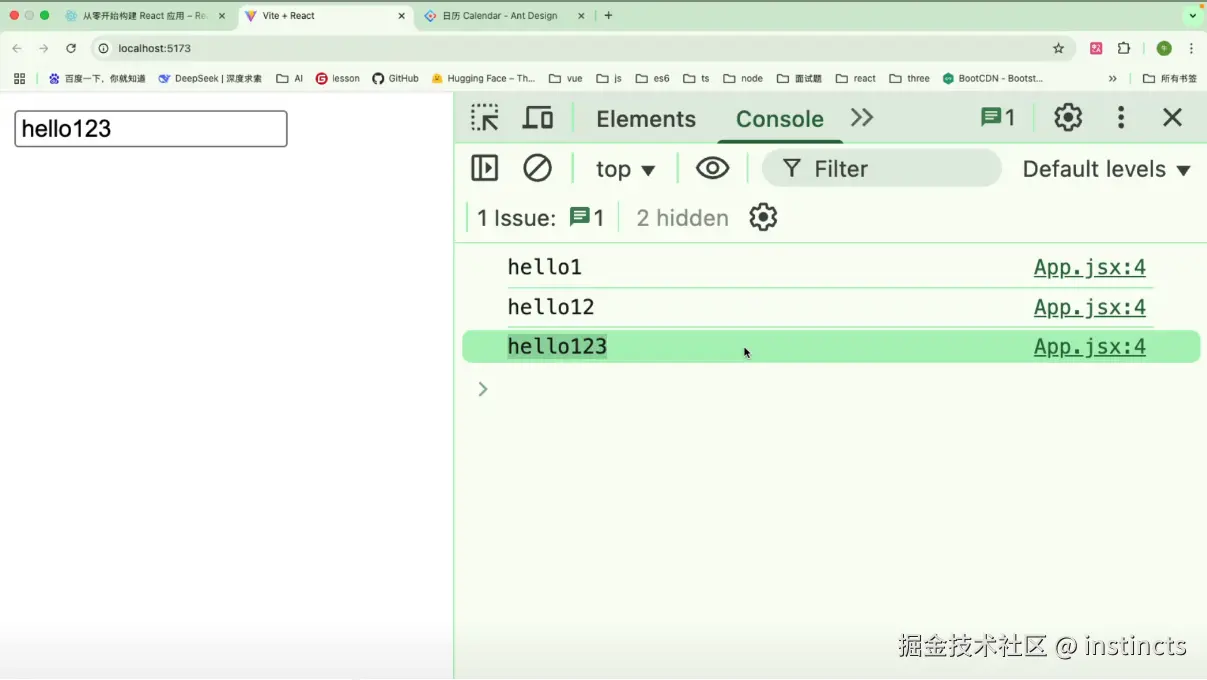
Task: Open the 所有书签 all bookmarks folder
Action: [1170, 78]
